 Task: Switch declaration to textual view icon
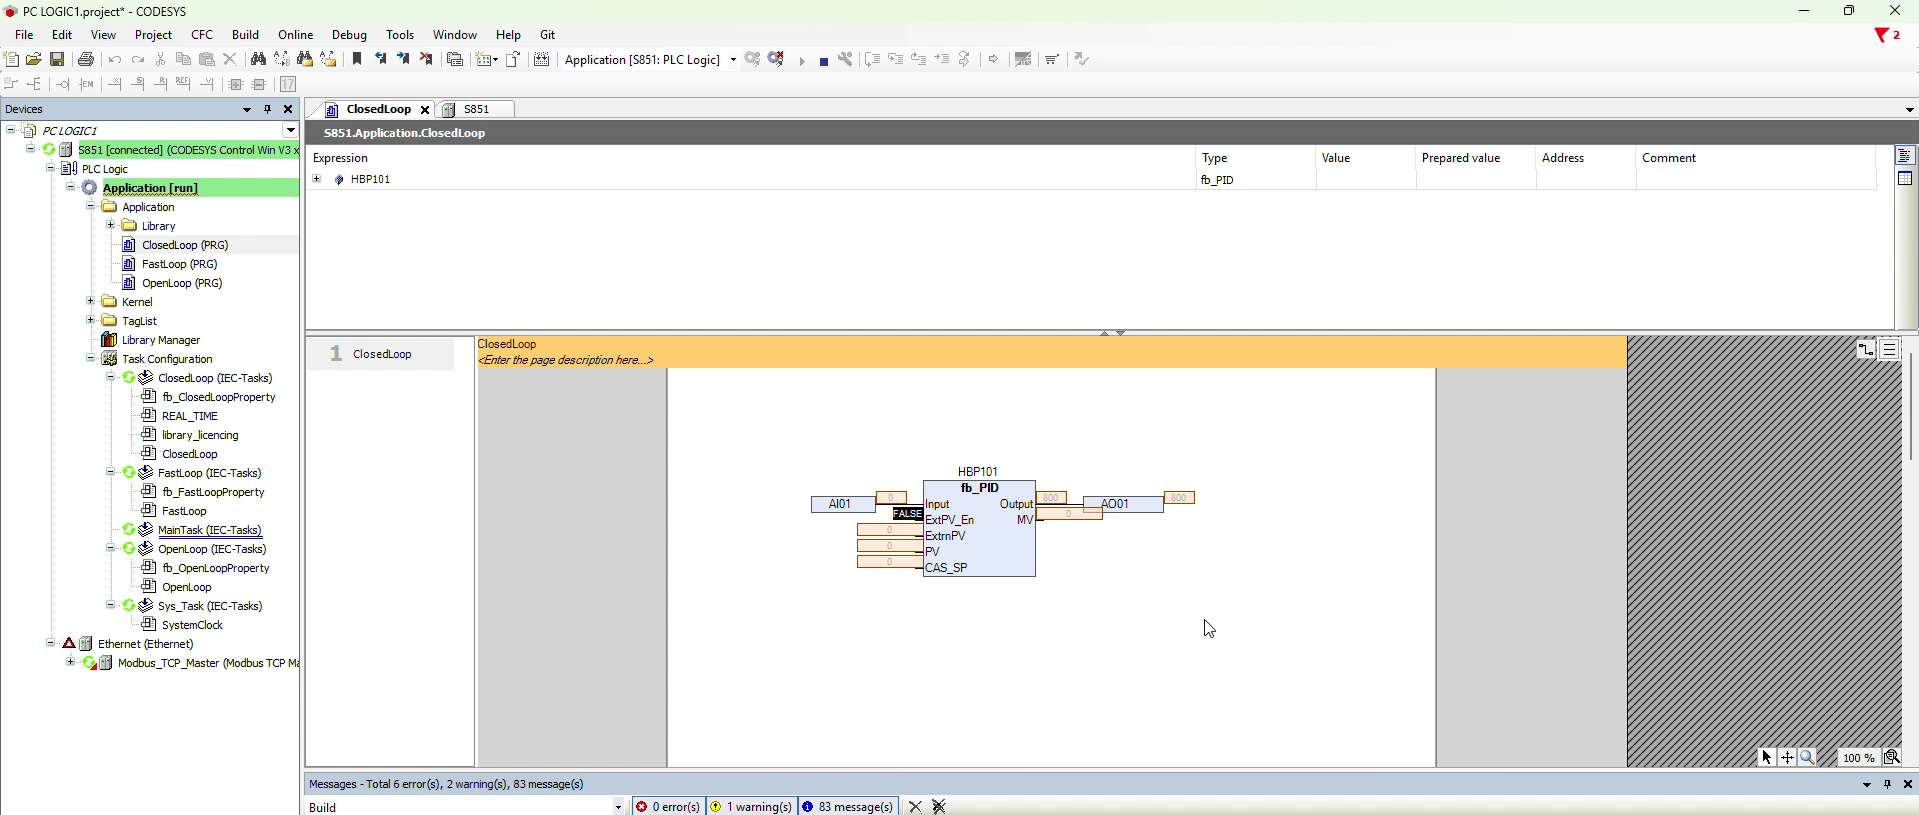1905,156
